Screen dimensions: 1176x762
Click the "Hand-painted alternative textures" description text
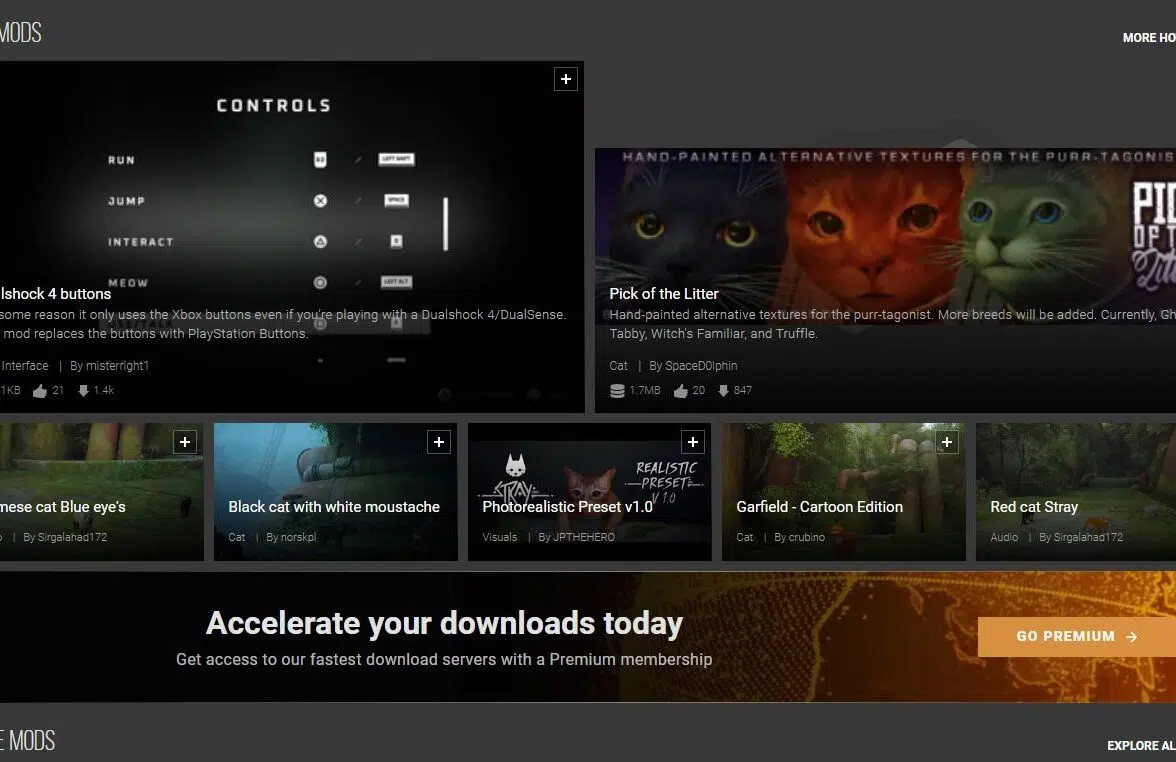(892, 324)
